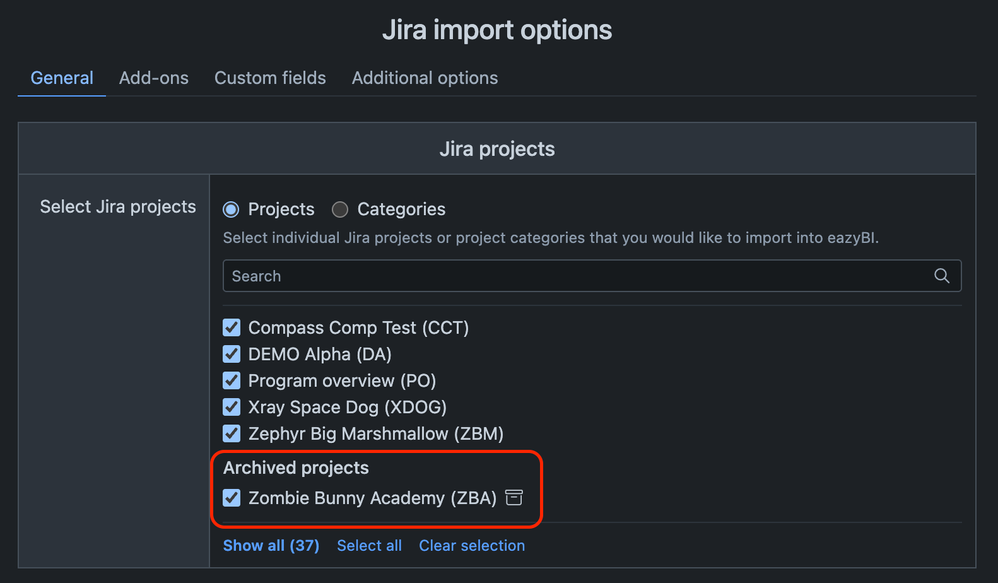Screen dimensions: 998x583
Task: Uncheck the Program overview project
Action: point(231,380)
